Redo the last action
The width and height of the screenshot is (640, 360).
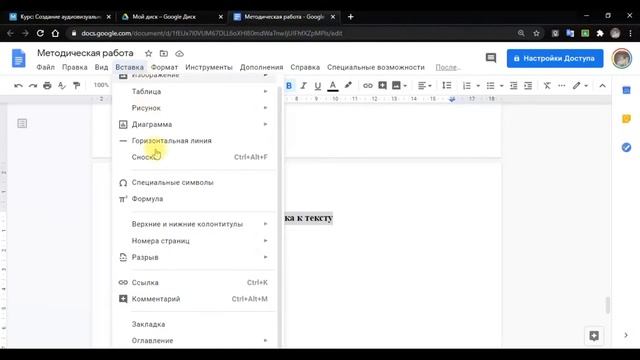pos(33,86)
